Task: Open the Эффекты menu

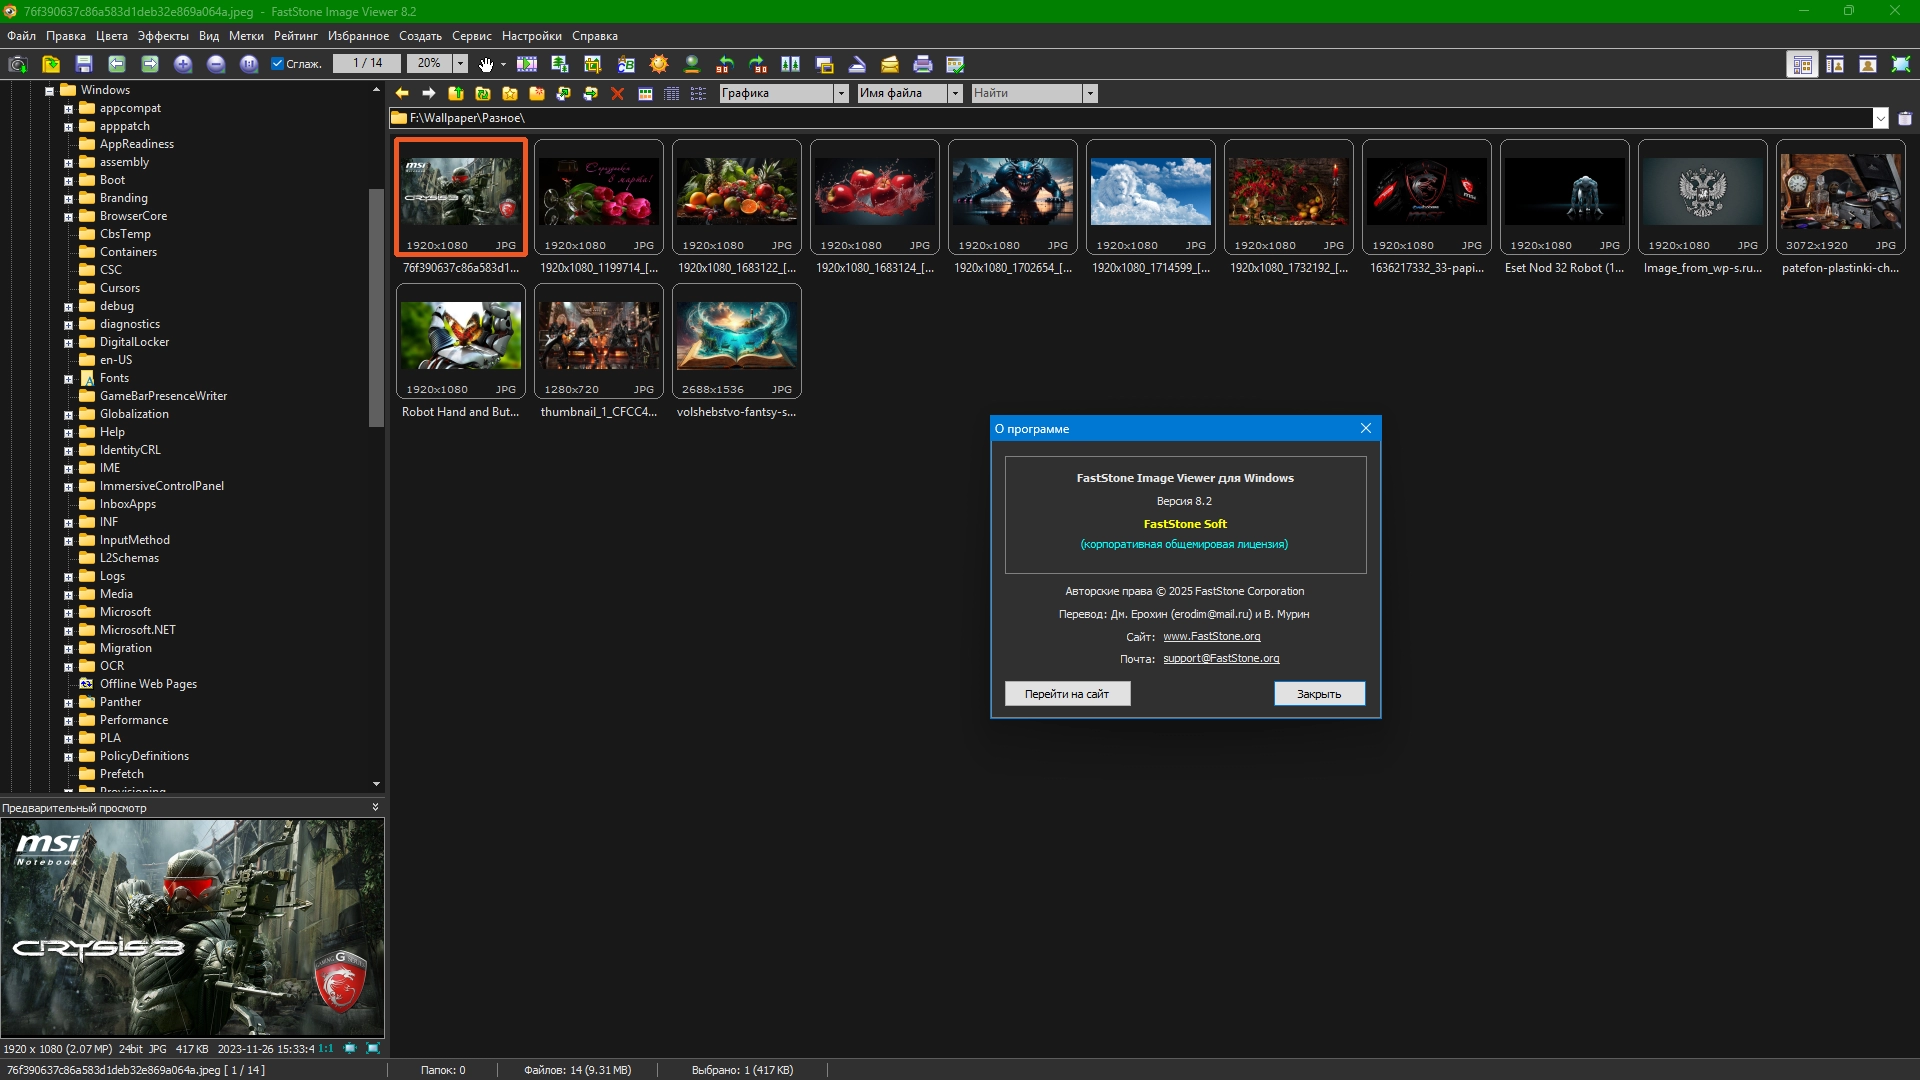Action: pyautogui.click(x=163, y=36)
